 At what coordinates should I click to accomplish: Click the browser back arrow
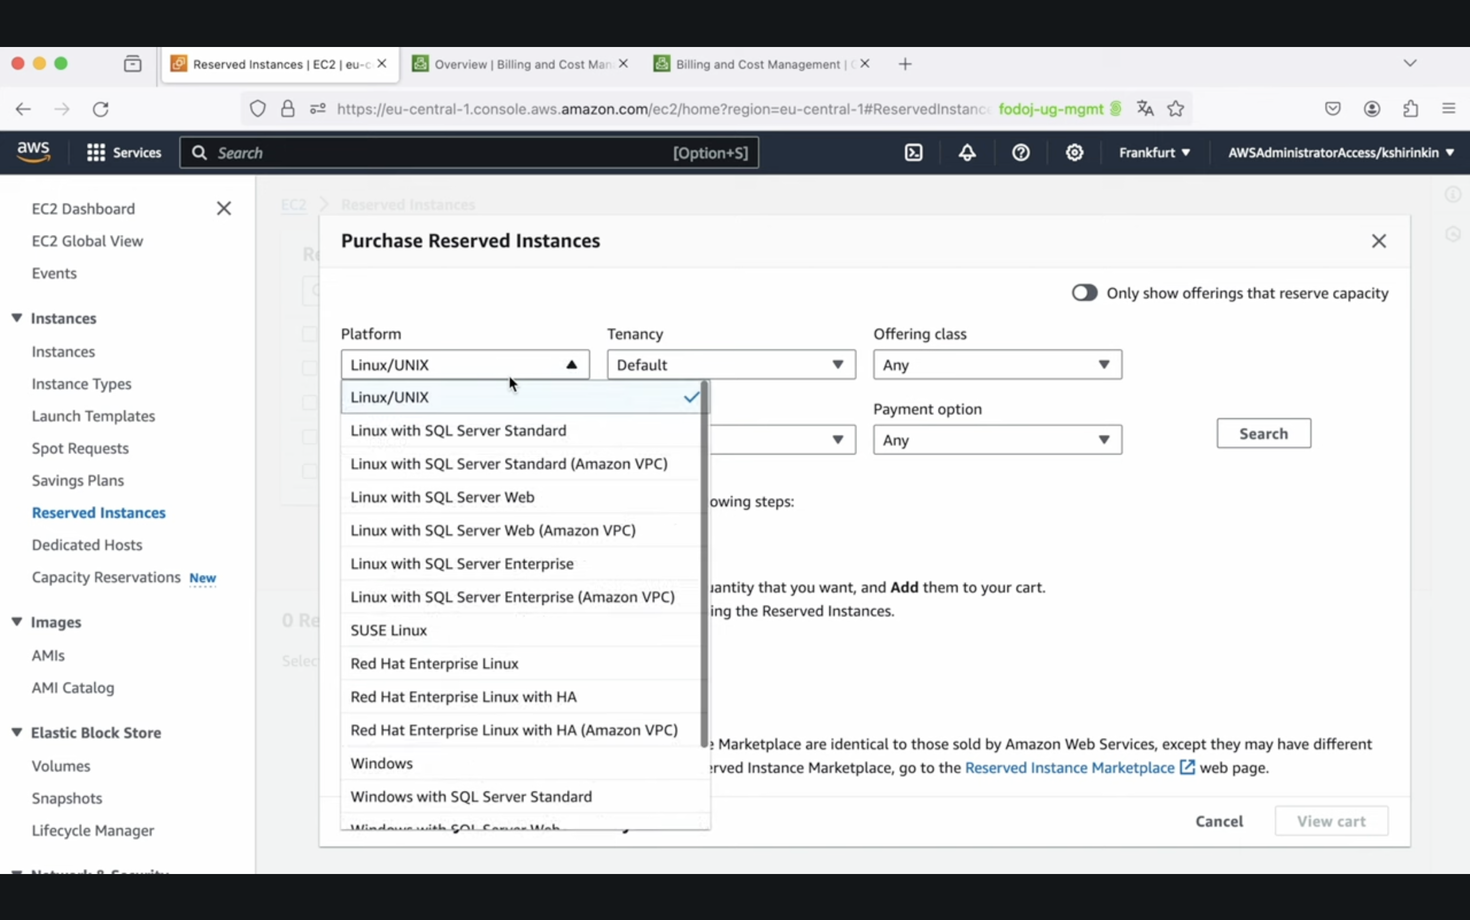23,109
